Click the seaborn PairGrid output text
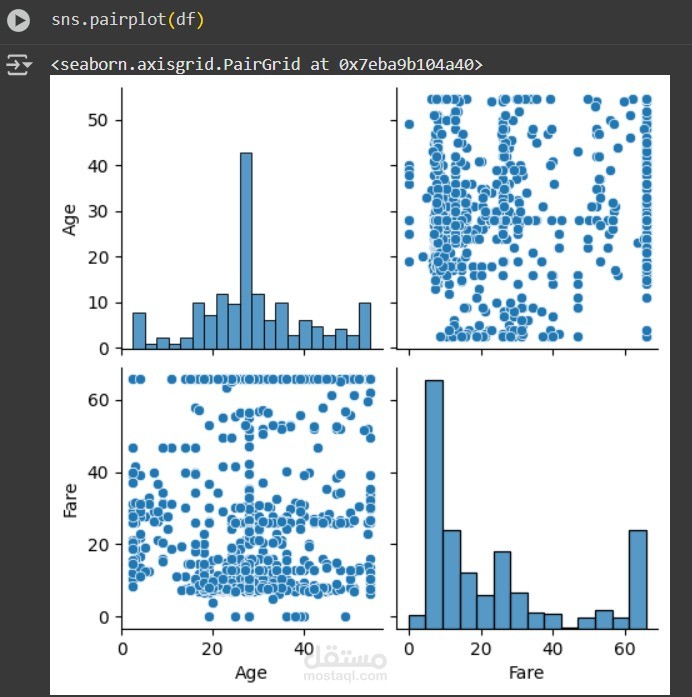Image resolution: width=692 pixels, height=697 pixels. (x=266, y=65)
